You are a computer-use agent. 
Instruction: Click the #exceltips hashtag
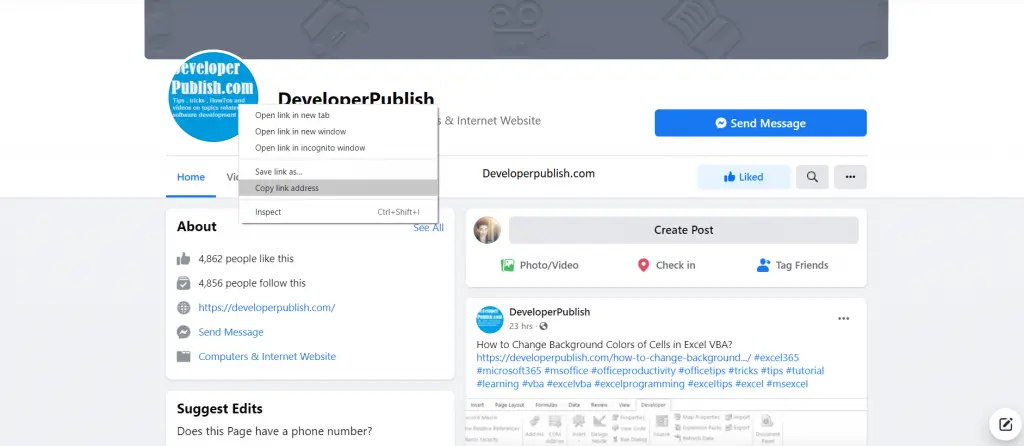[710, 384]
